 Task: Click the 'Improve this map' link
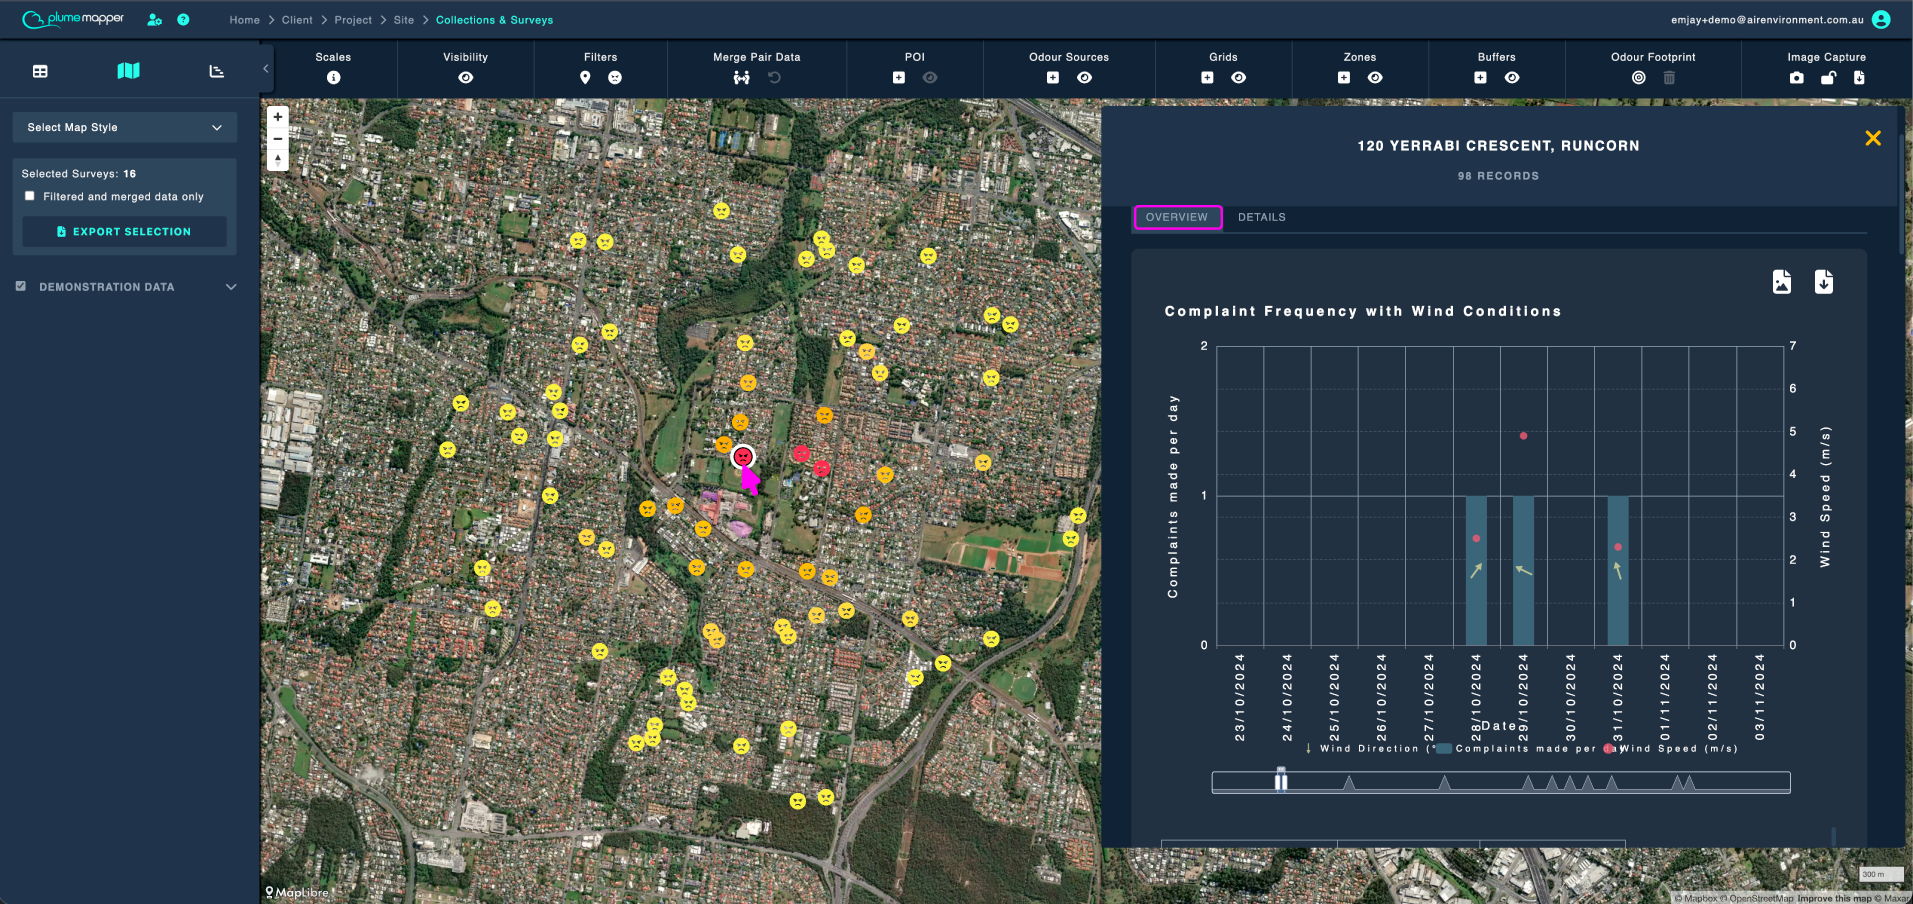click(x=1834, y=898)
